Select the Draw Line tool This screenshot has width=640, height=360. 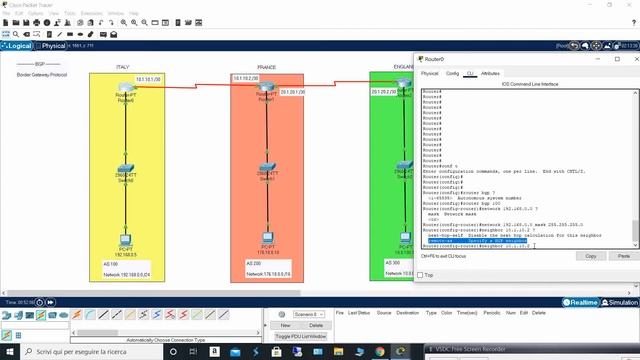tap(60, 34)
